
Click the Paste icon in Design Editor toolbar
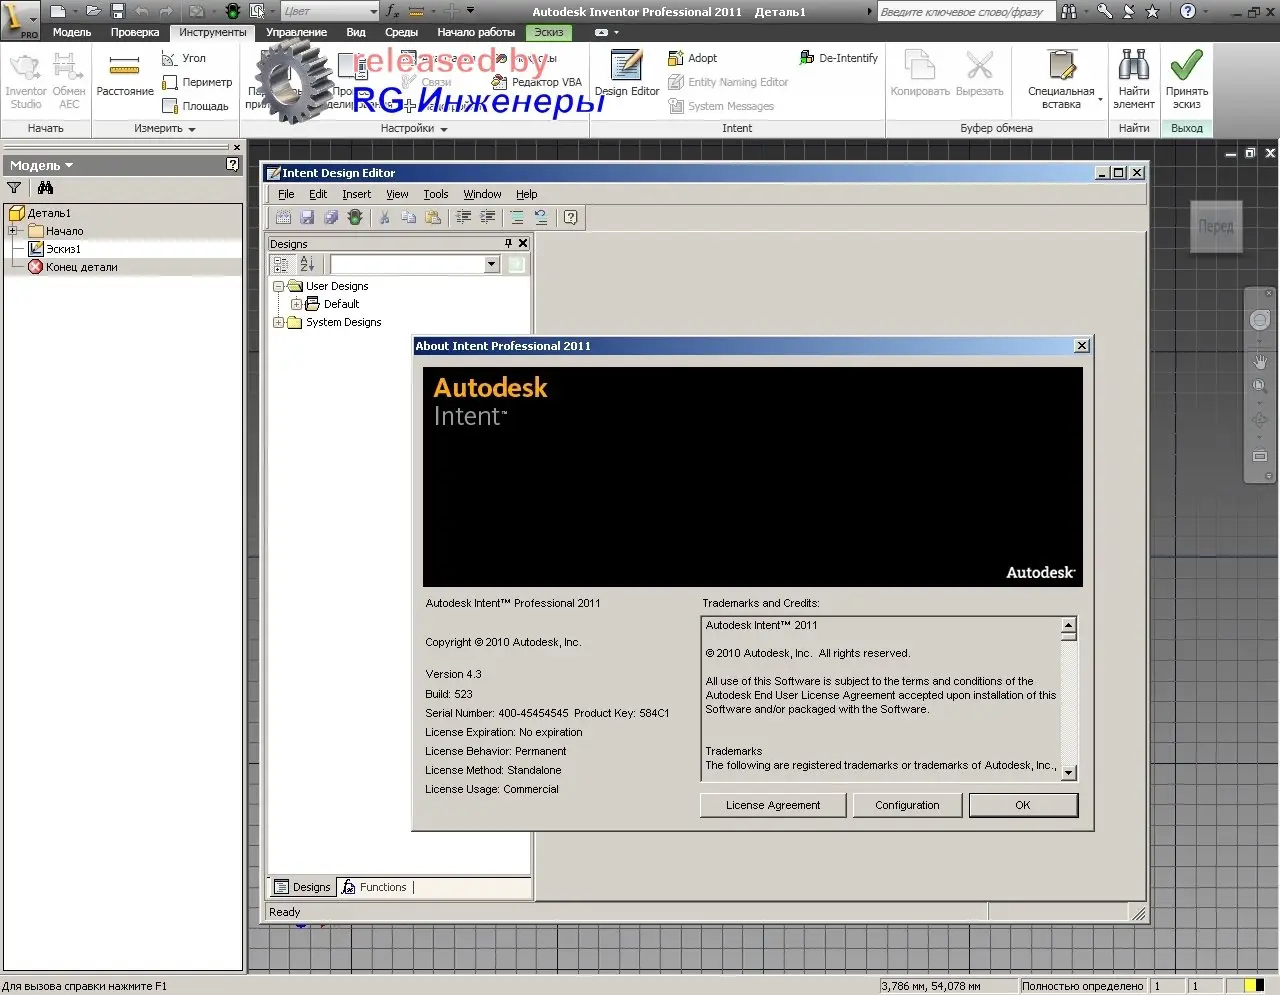coord(432,217)
